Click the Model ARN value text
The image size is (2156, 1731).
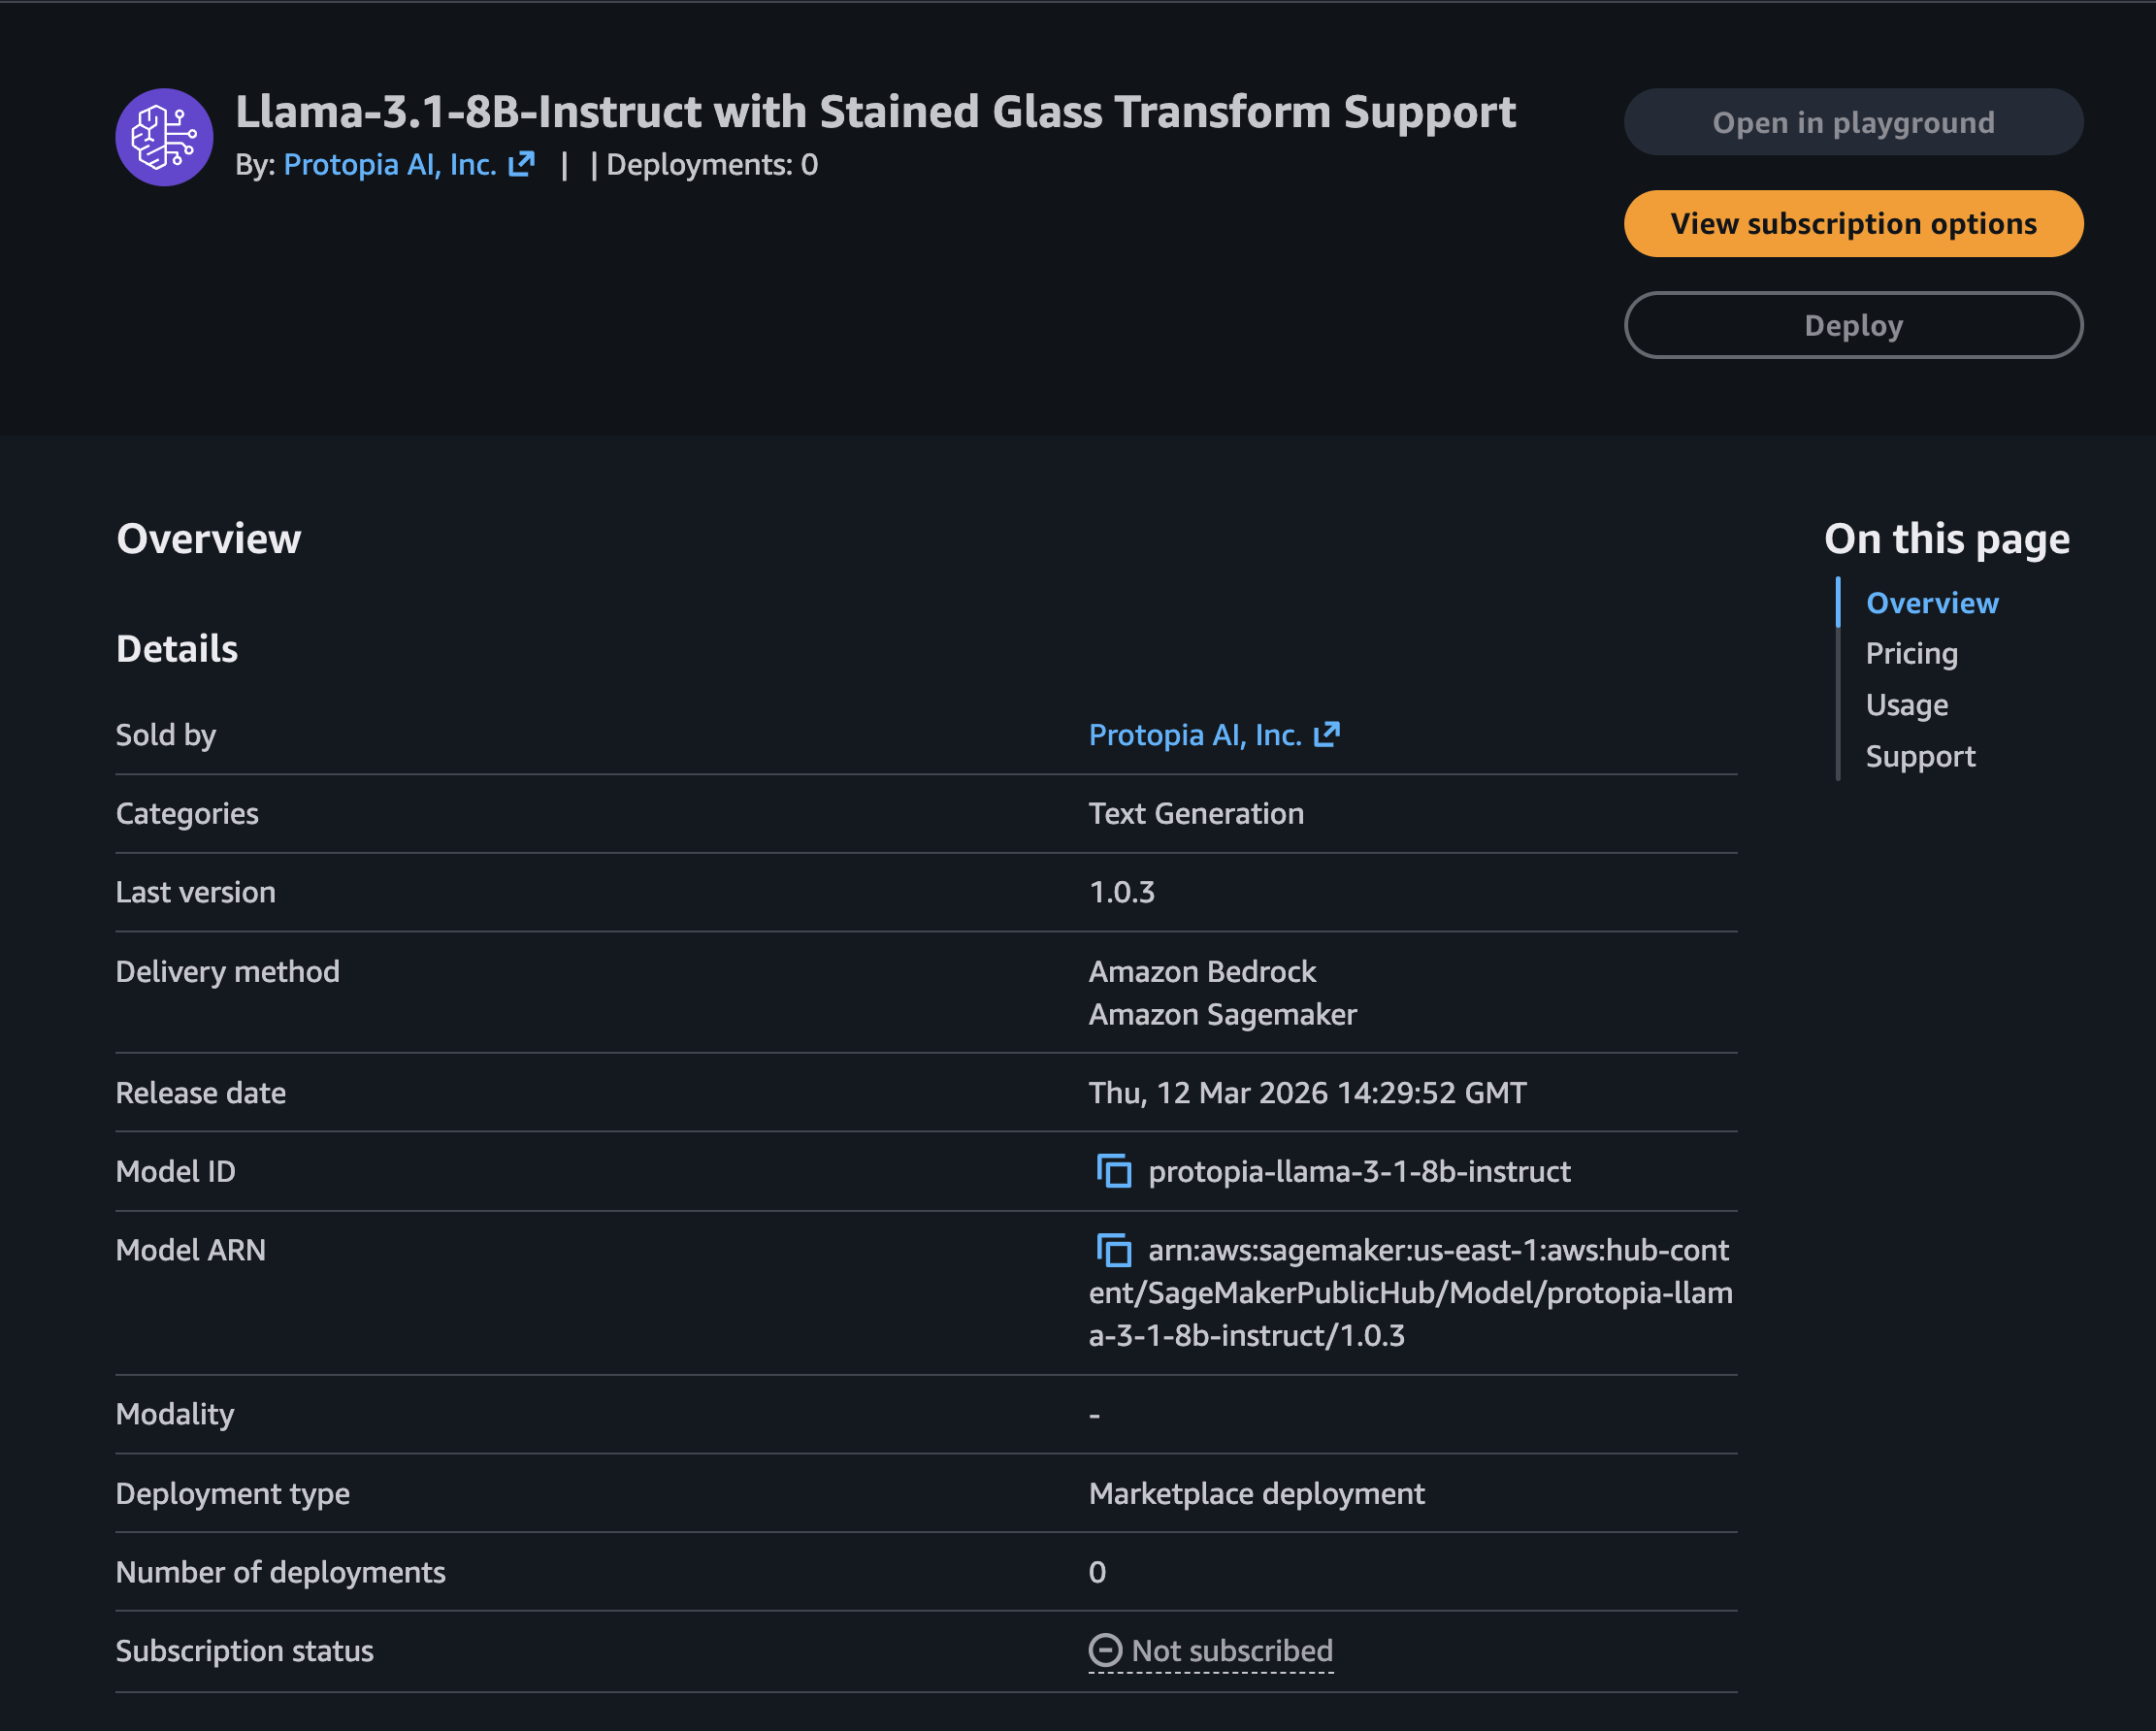(x=1411, y=1293)
